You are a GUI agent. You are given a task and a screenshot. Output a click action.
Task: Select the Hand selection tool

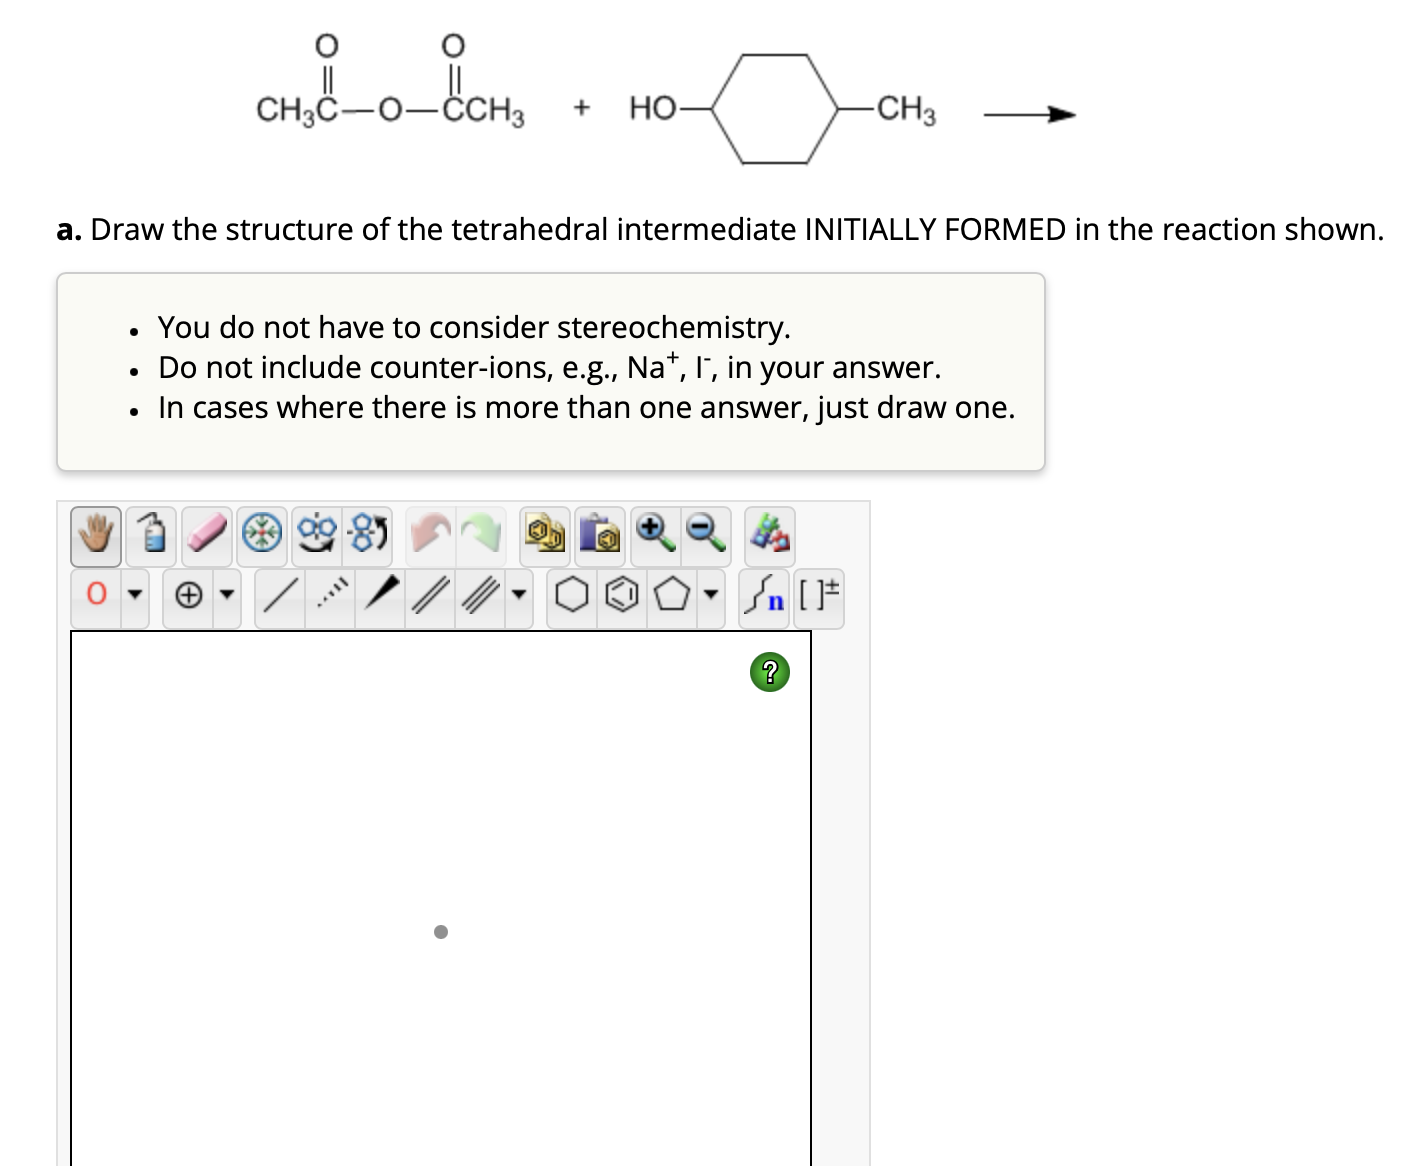(x=95, y=535)
